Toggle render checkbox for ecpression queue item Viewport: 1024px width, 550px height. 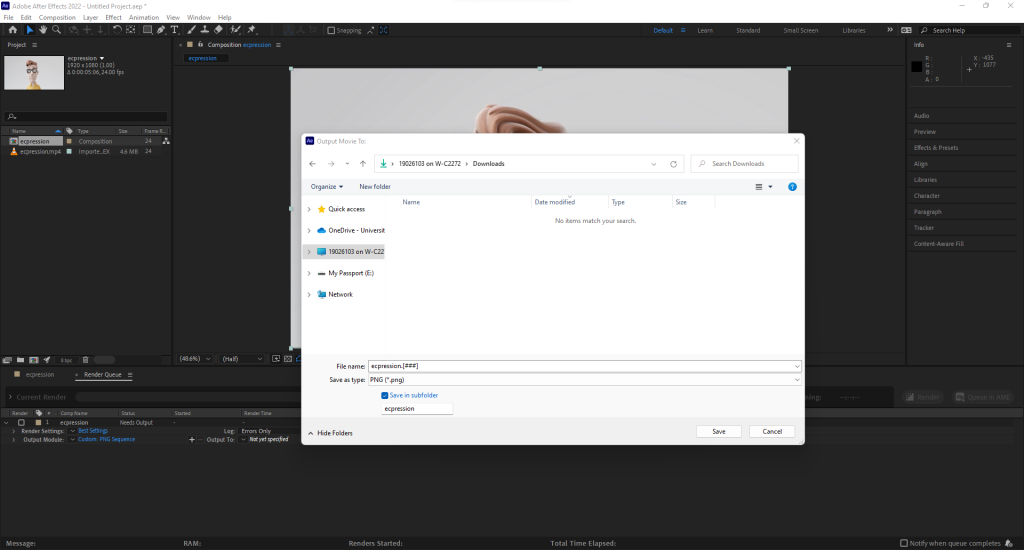[x=22, y=423]
